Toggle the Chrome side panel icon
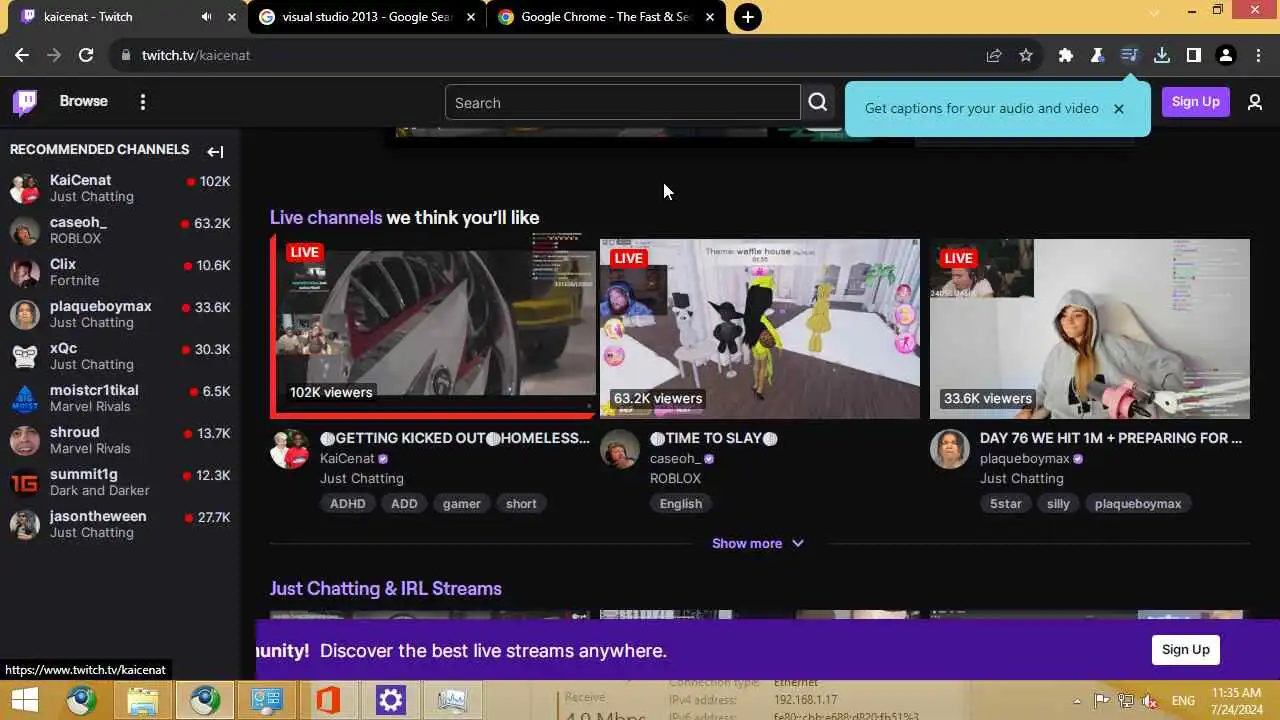Screen dimensions: 1280x720 click(1194, 55)
